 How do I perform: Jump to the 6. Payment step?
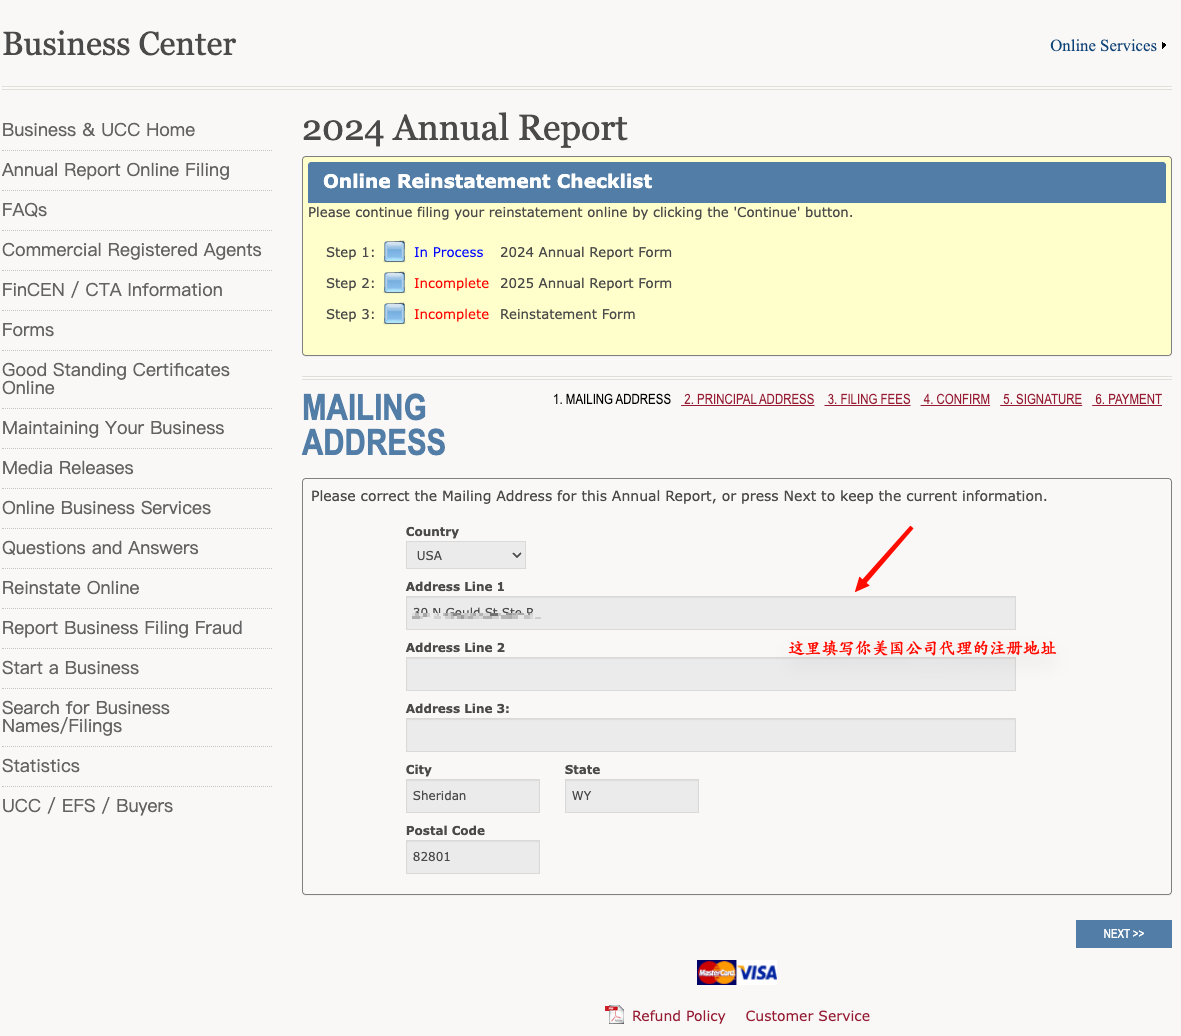tap(1128, 399)
